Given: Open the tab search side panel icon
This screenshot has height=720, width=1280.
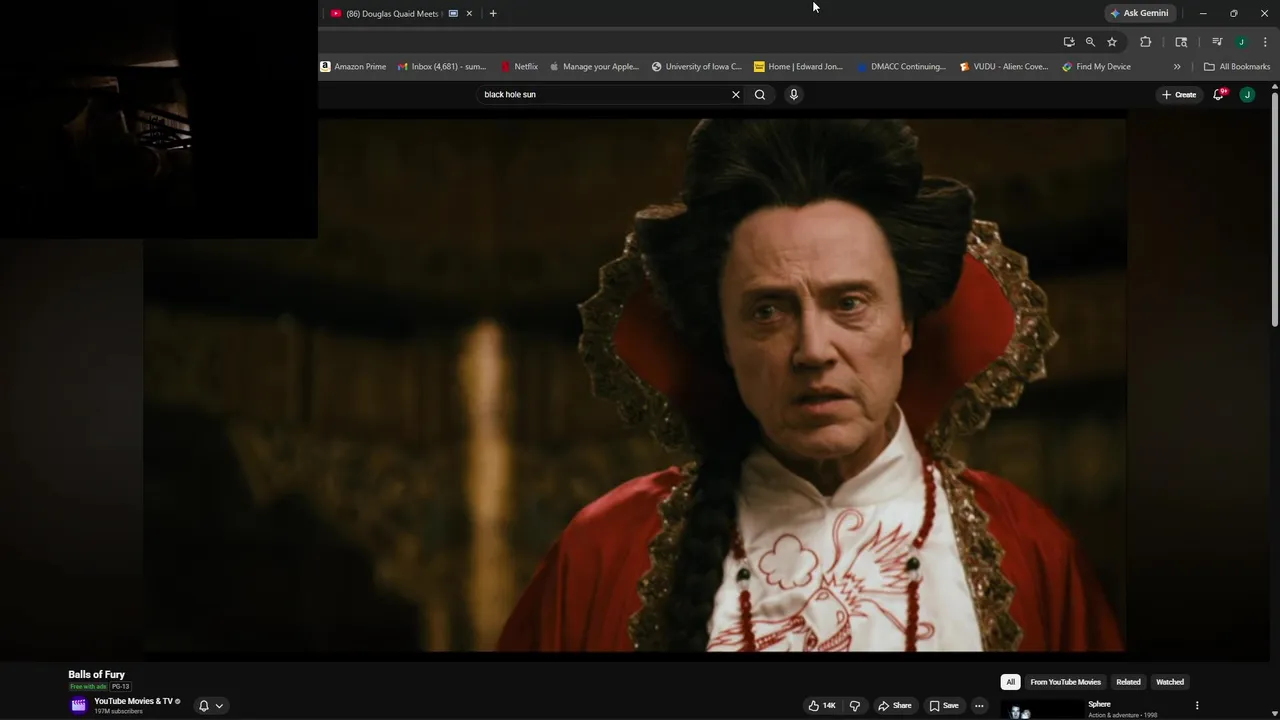Looking at the screenshot, I should click(1181, 42).
